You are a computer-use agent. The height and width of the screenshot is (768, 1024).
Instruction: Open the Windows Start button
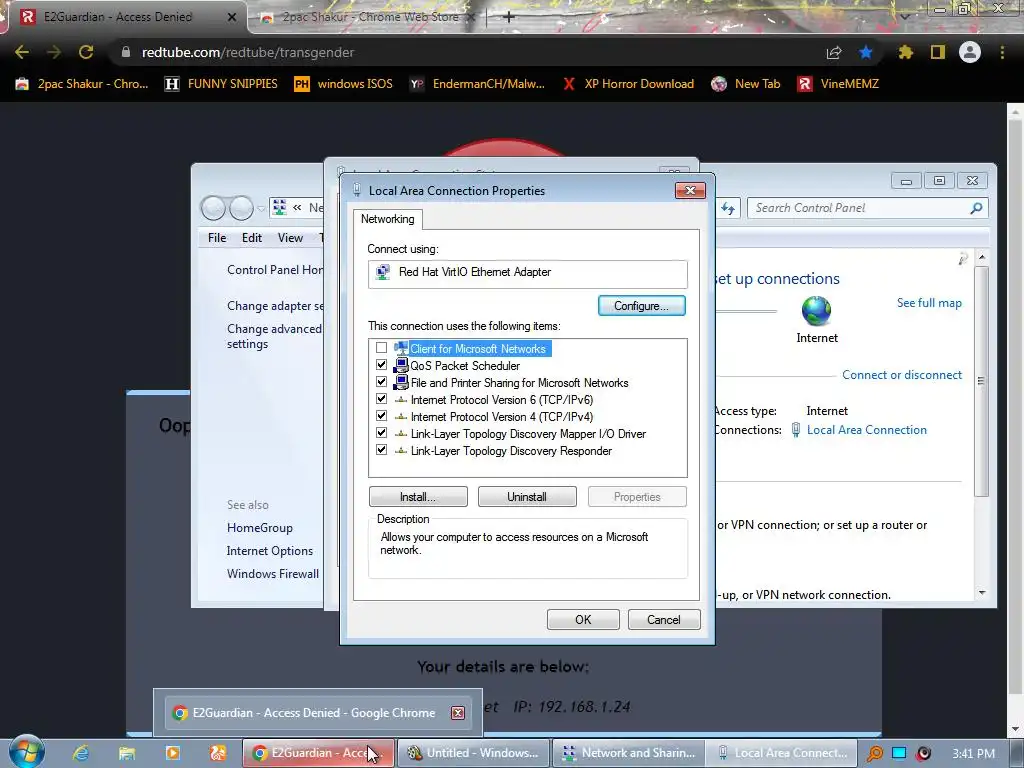27,751
